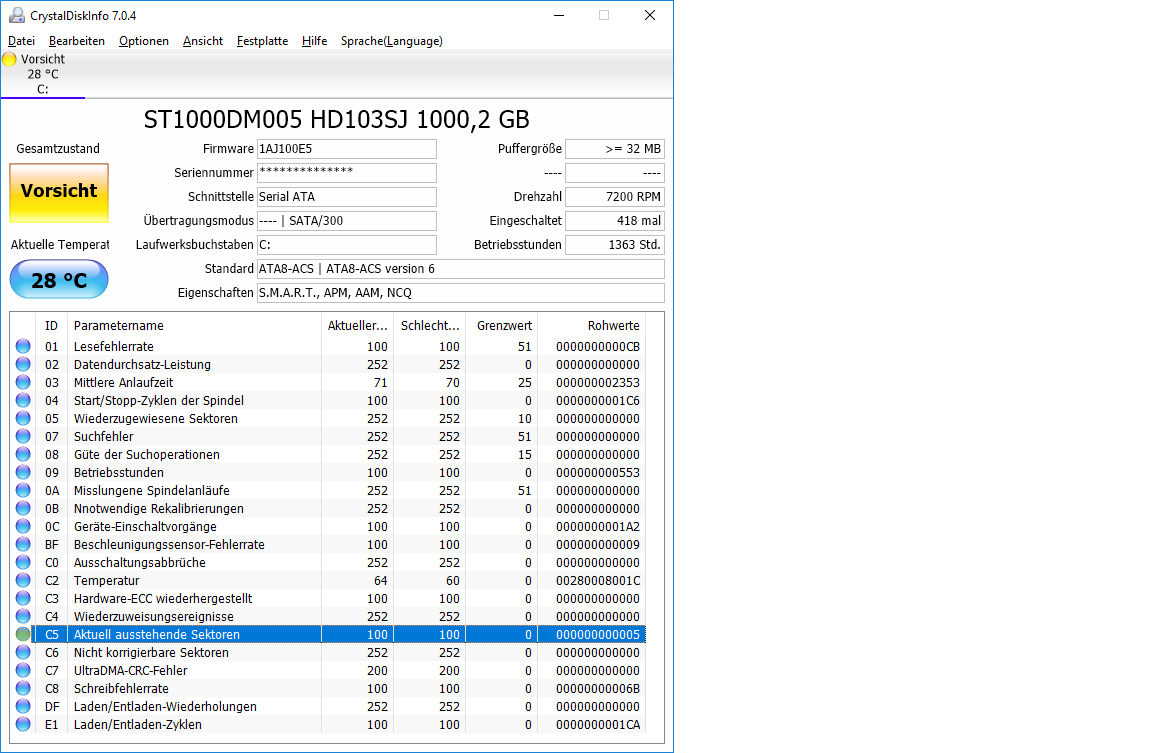Screen dimensions: 1152x753
Task: Click the masked Seriennummer field
Action: [x=347, y=173]
